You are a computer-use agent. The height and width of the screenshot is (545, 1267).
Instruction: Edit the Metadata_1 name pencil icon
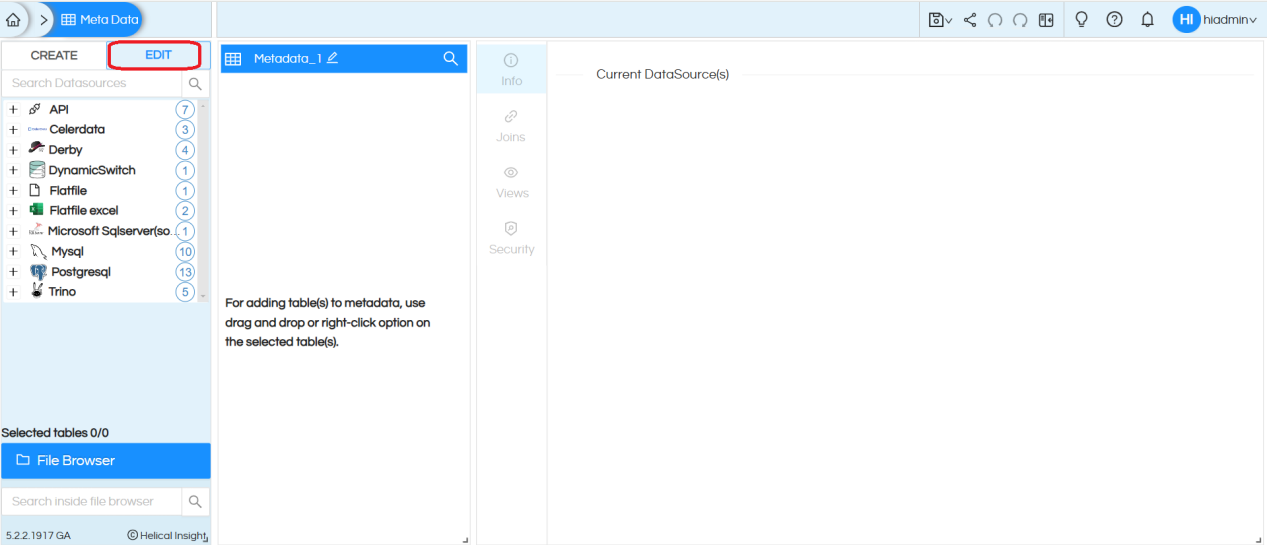[332, 58]
